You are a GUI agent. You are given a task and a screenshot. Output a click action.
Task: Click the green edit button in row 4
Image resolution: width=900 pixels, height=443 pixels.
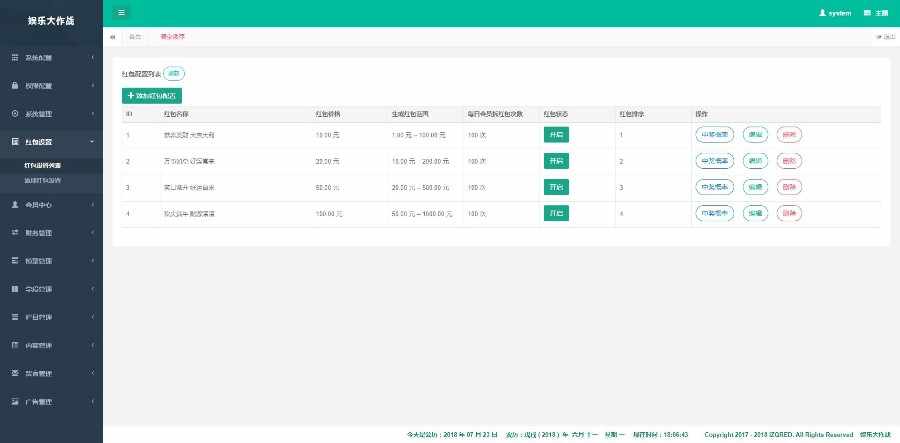tap(755, 213)
